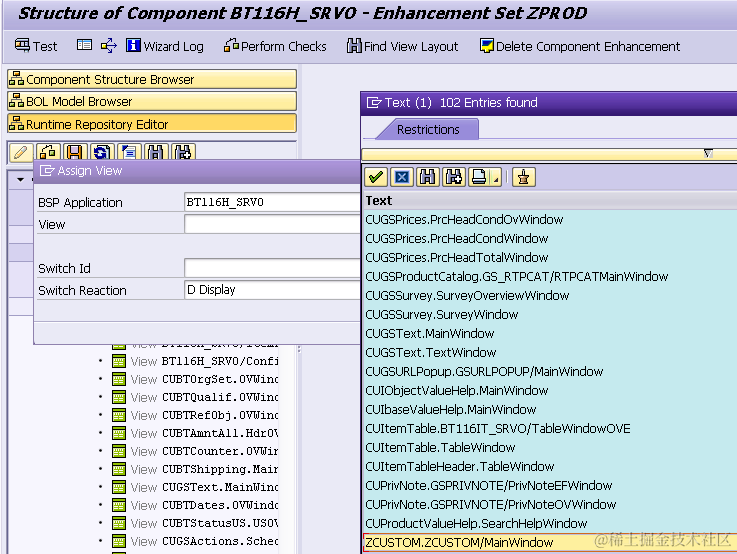Click the binoculars find icon in editor toolbar

click(x=156, y=152)
